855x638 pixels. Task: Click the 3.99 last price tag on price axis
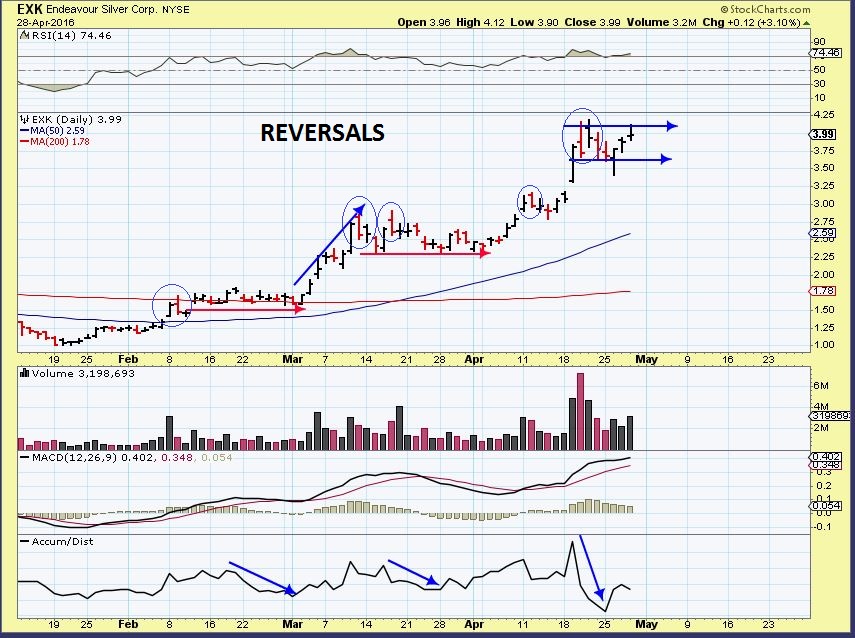point(822,134)
